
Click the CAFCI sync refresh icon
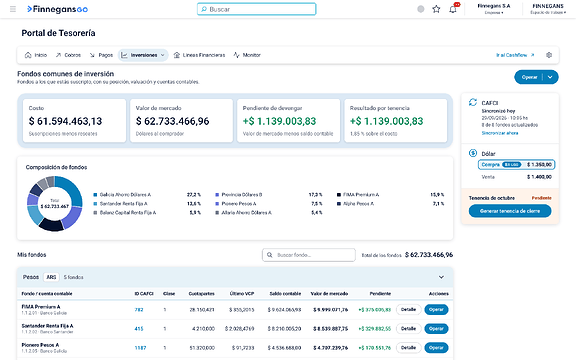[473, 102]
